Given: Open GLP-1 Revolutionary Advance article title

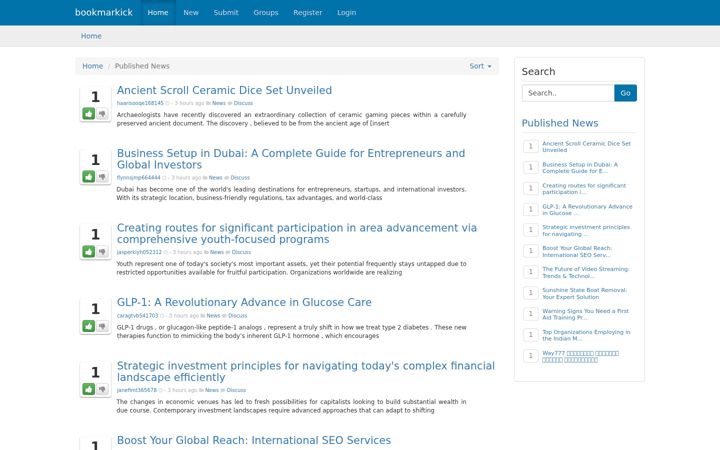Looking at the screenshot, I should pyautogui.click(x=244, y=302).
